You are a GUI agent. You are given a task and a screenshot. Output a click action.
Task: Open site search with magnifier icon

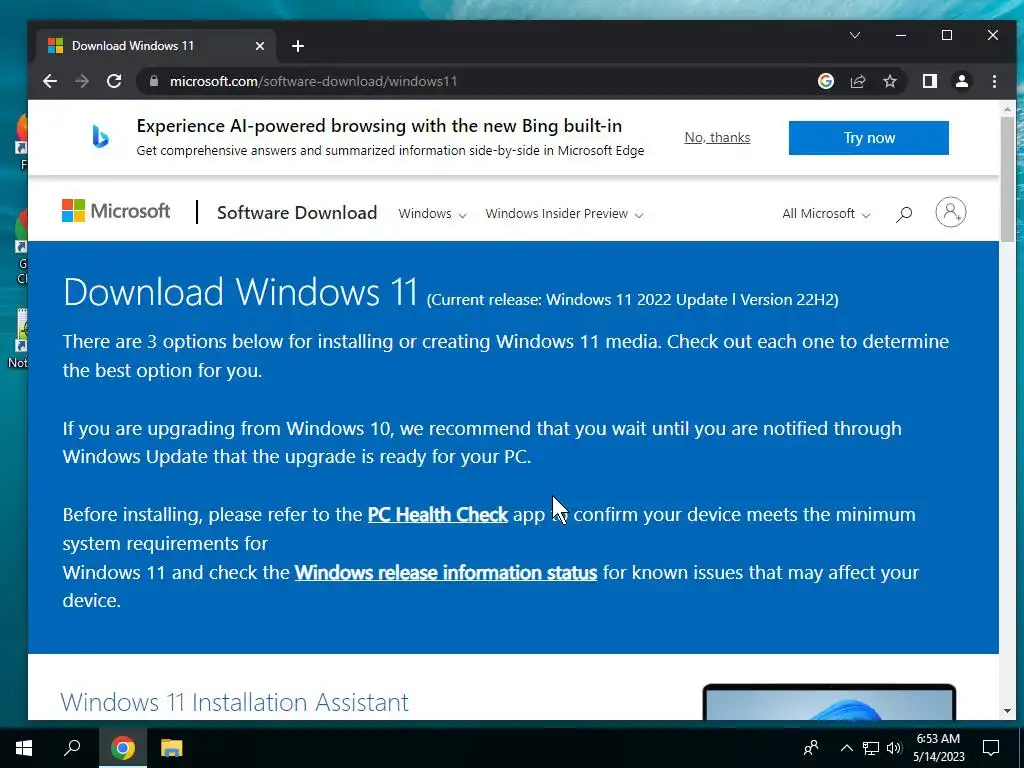tap(904, 214)
